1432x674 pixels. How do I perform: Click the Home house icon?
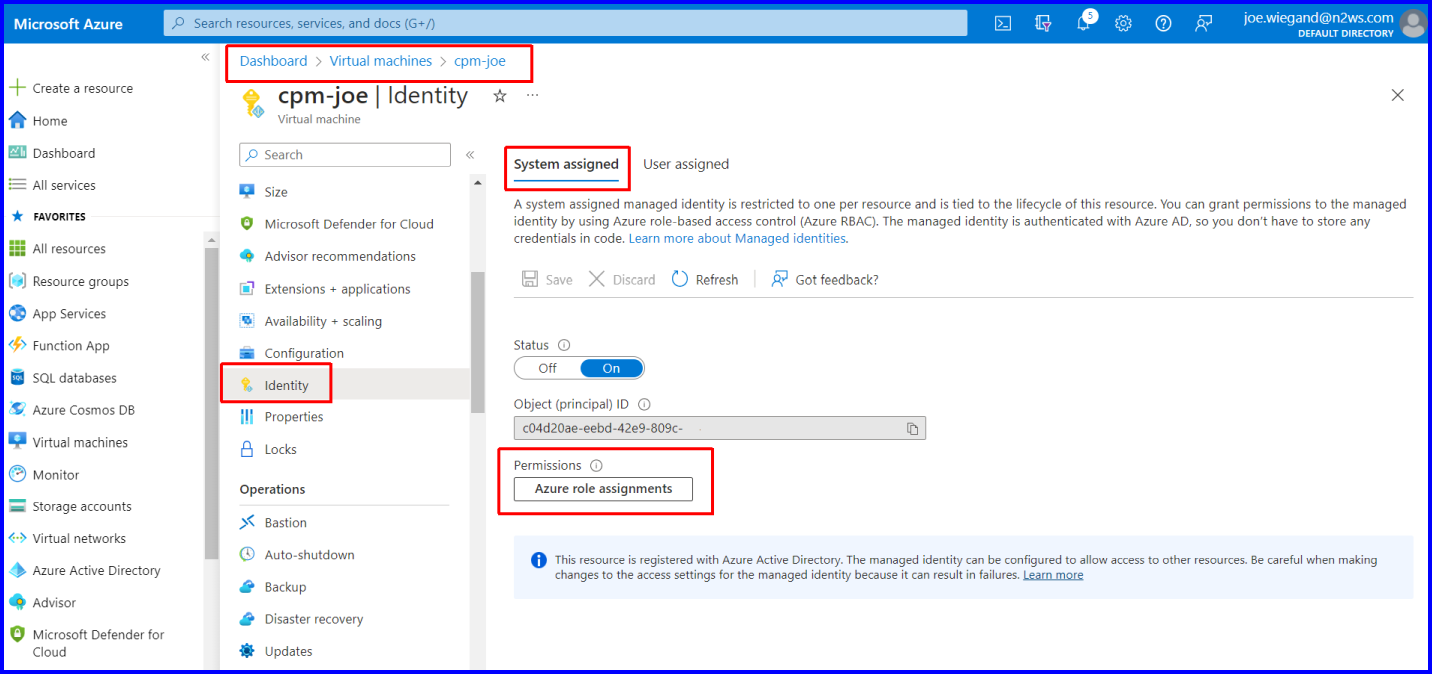pyautogui.click(x=17, y=120)
